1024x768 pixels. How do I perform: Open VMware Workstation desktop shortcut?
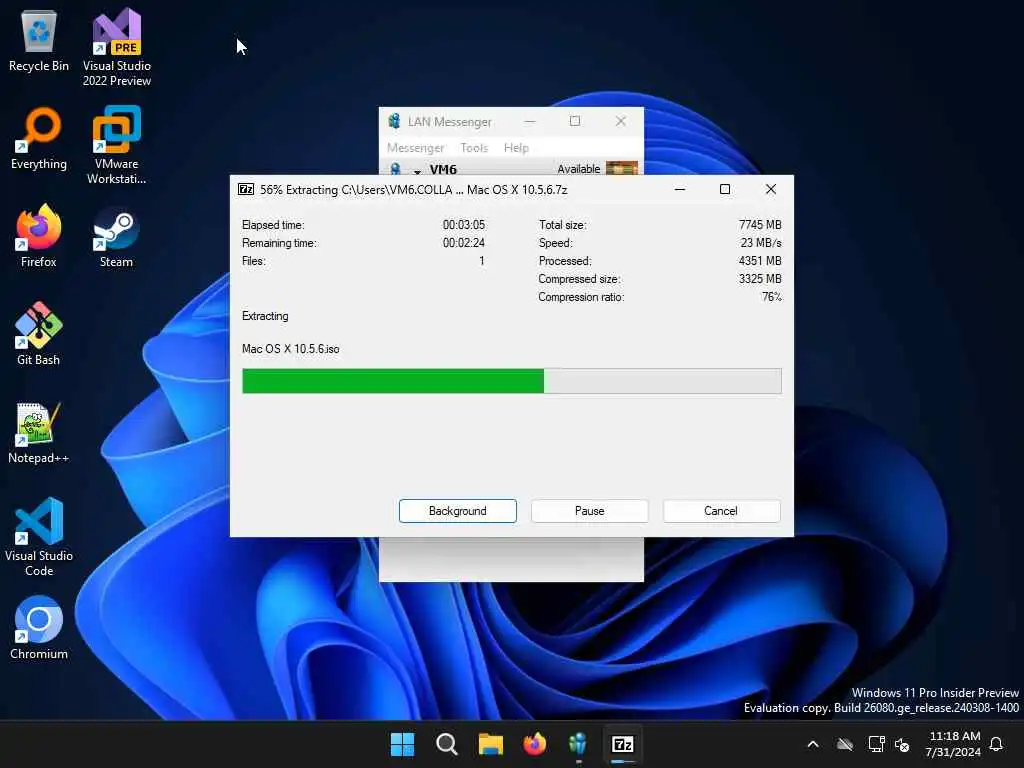pos(116,145)
